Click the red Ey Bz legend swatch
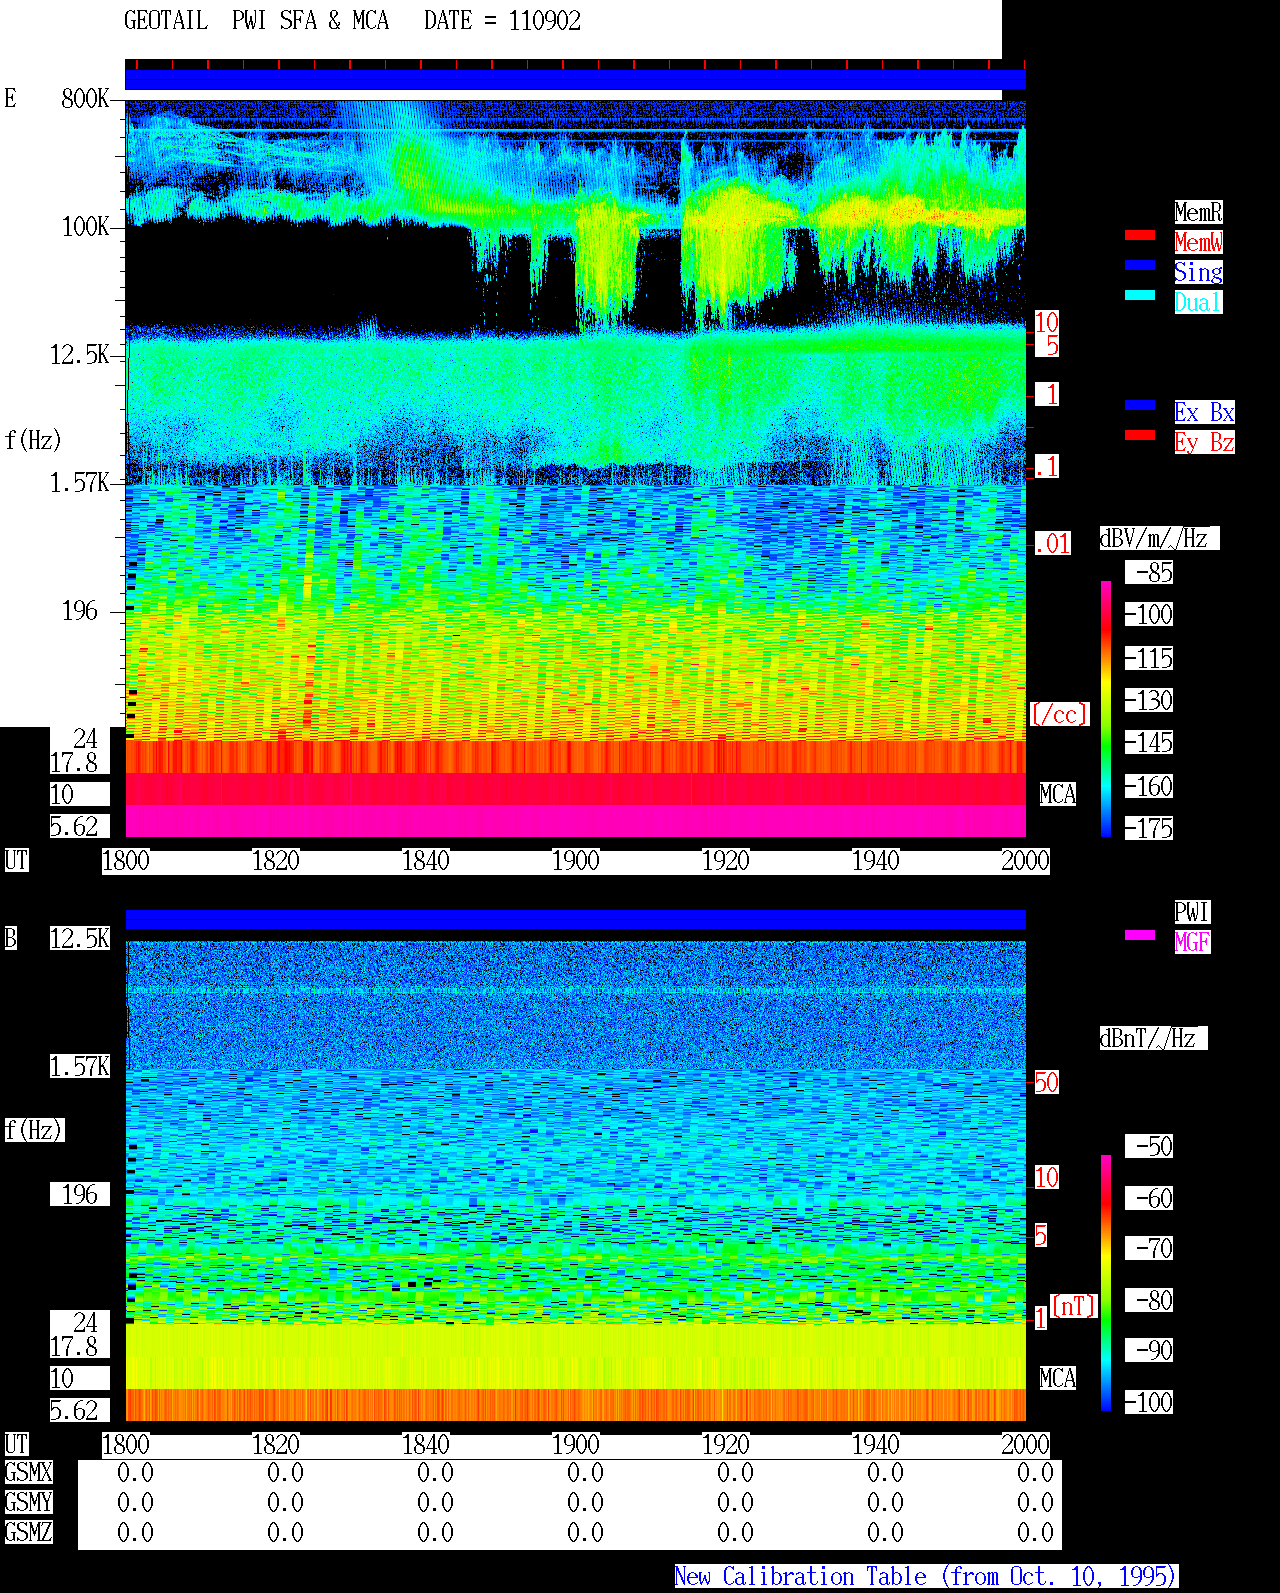 click(x=1140, y=435)
